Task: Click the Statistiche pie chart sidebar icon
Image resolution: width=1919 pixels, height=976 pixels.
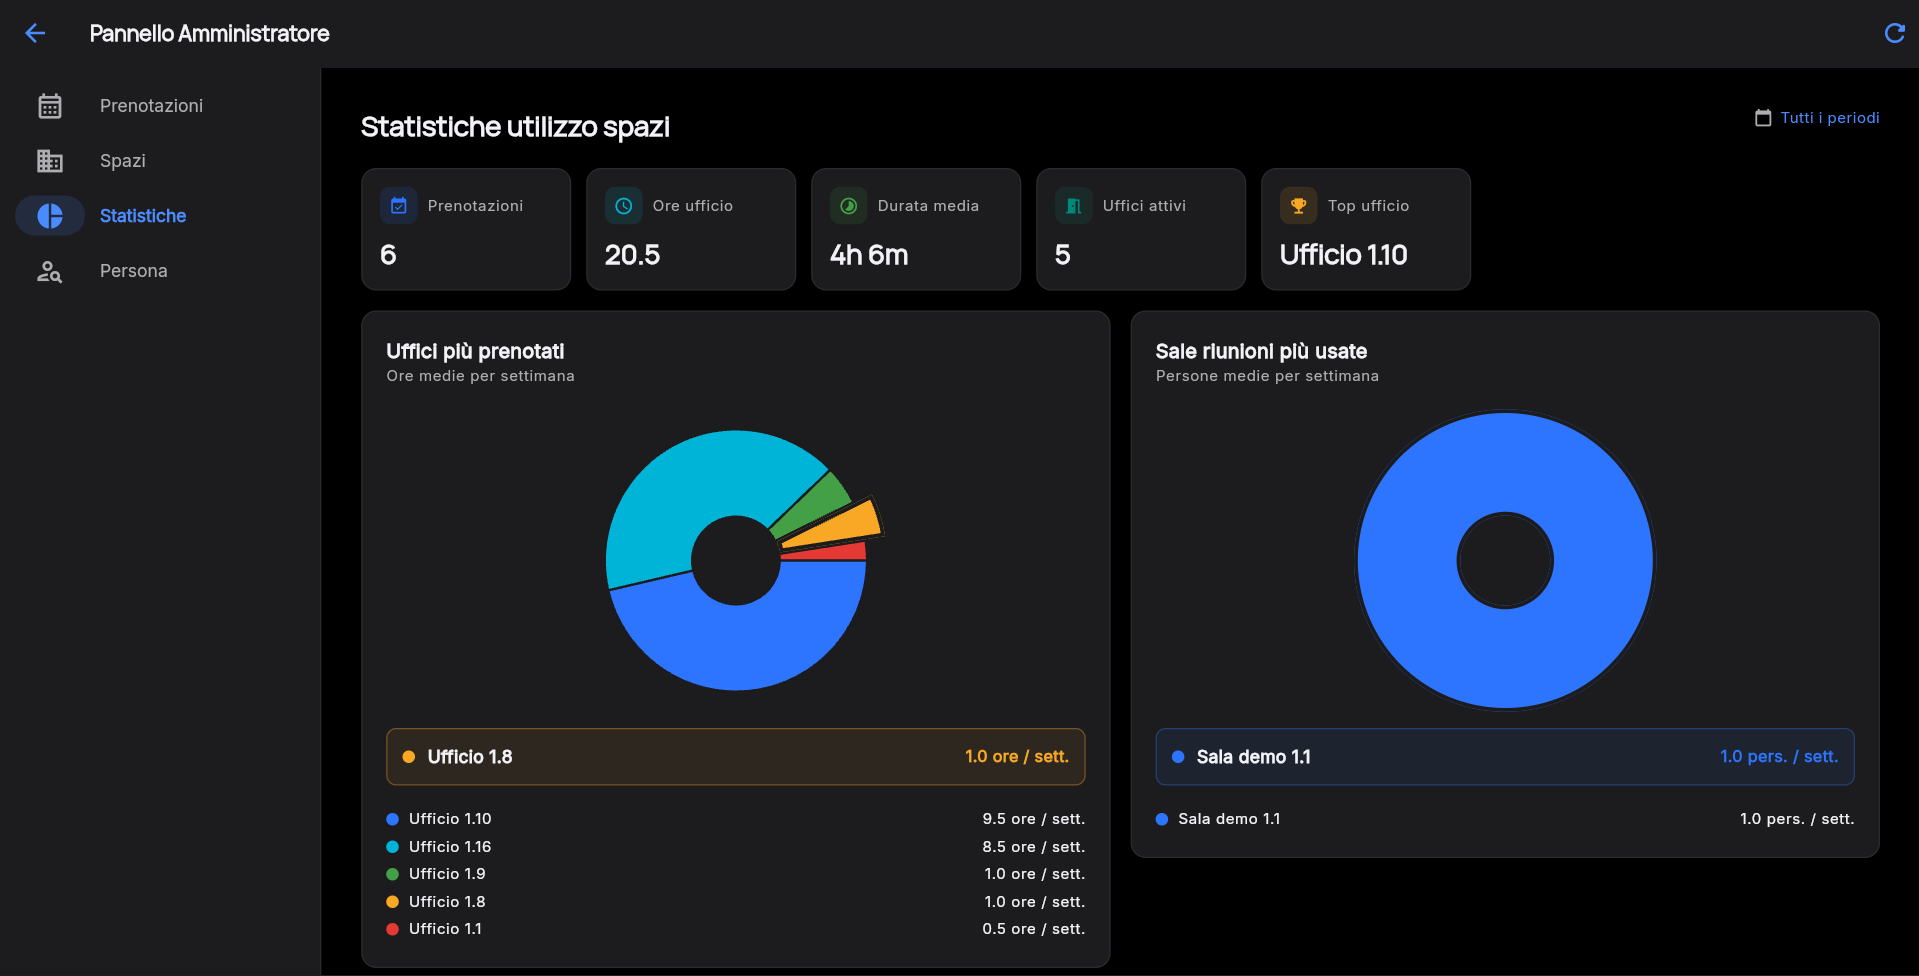Action: 50,216
